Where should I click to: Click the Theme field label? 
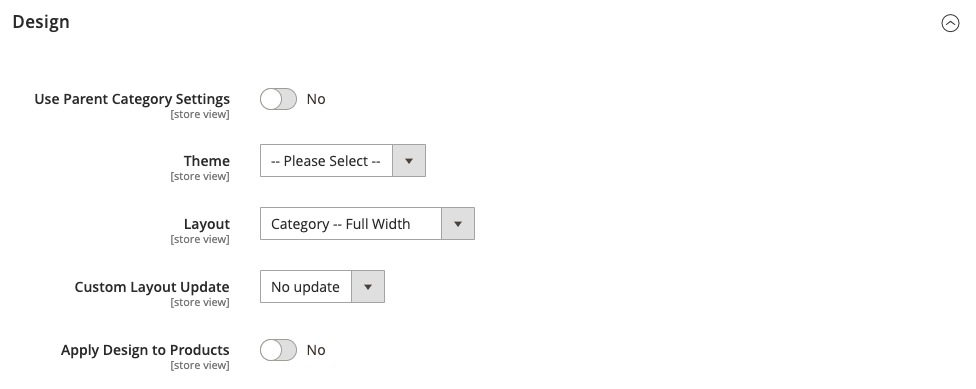coord(207,161)
